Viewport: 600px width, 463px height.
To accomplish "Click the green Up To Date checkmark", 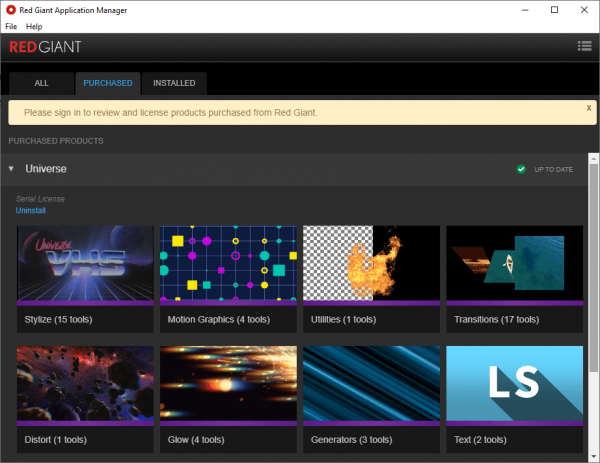I will (521, 169).
